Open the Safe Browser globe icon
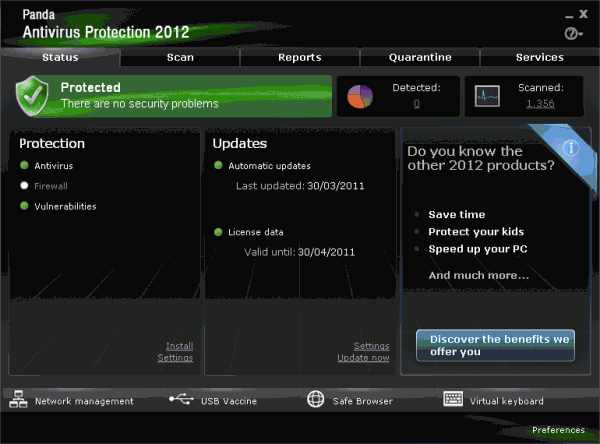Image resolution: width=600 pixels, height=444 pixels. point(315,399)
